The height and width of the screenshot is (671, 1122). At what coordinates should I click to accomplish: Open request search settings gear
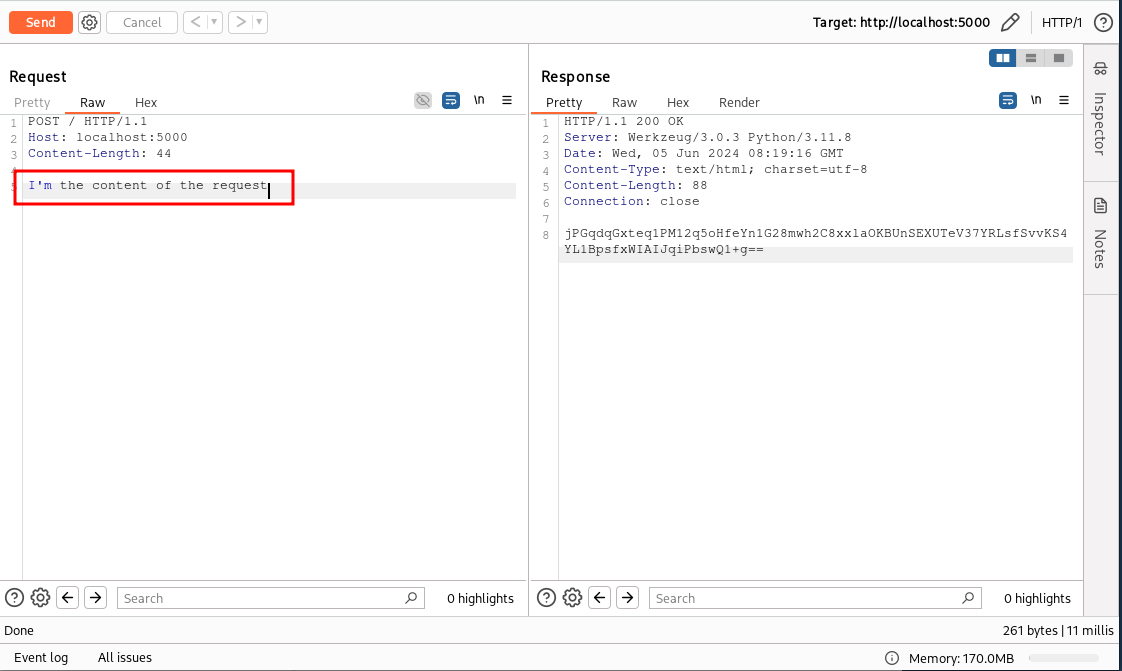40,598
